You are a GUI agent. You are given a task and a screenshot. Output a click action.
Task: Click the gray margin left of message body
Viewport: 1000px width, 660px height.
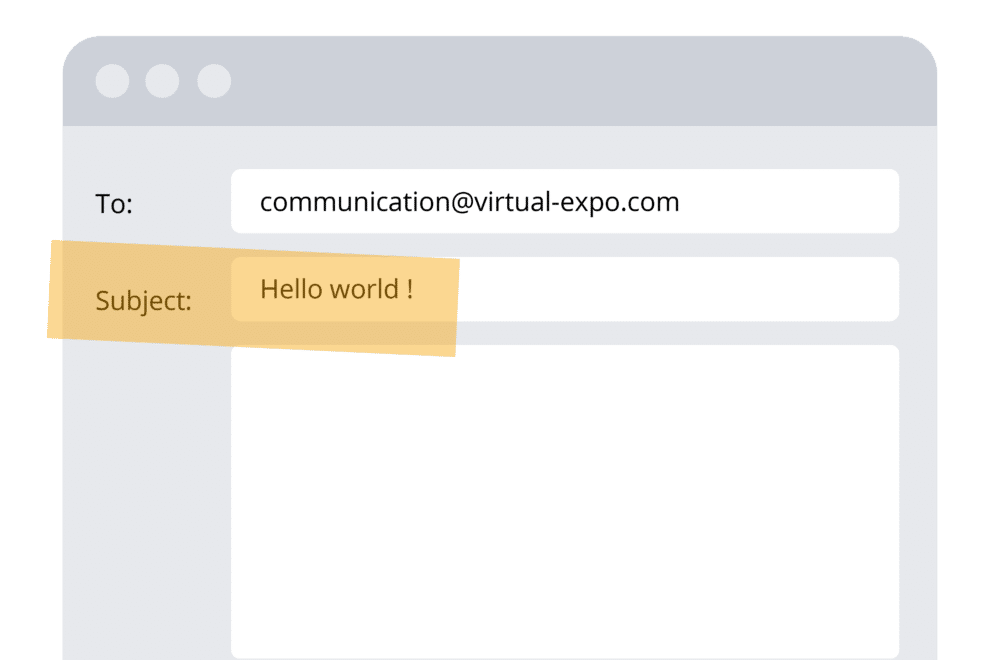pos(146,500)
